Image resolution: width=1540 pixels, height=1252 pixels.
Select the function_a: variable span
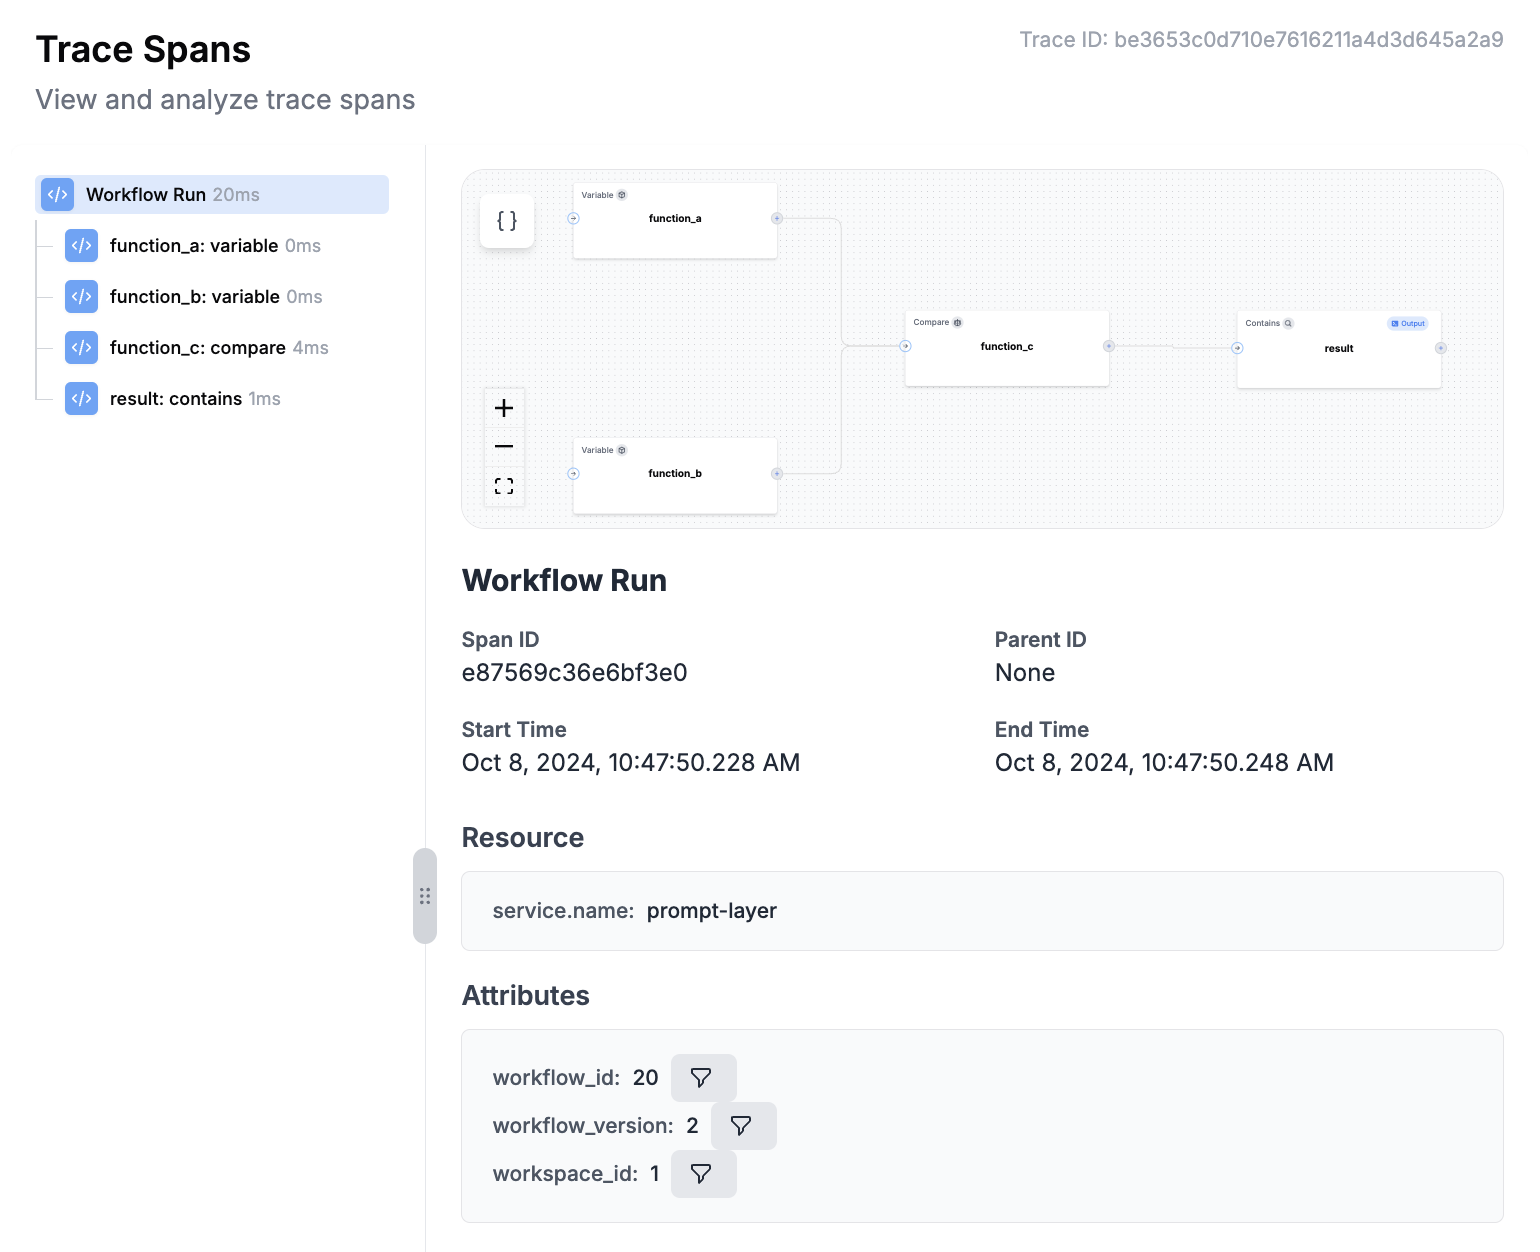click(x=215, y=245)
